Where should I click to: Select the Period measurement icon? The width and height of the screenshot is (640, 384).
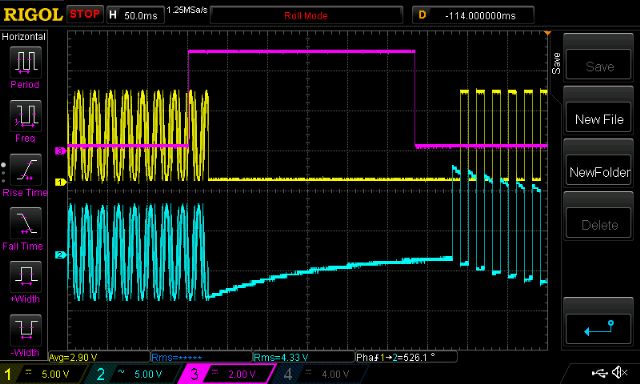(25, 62)
